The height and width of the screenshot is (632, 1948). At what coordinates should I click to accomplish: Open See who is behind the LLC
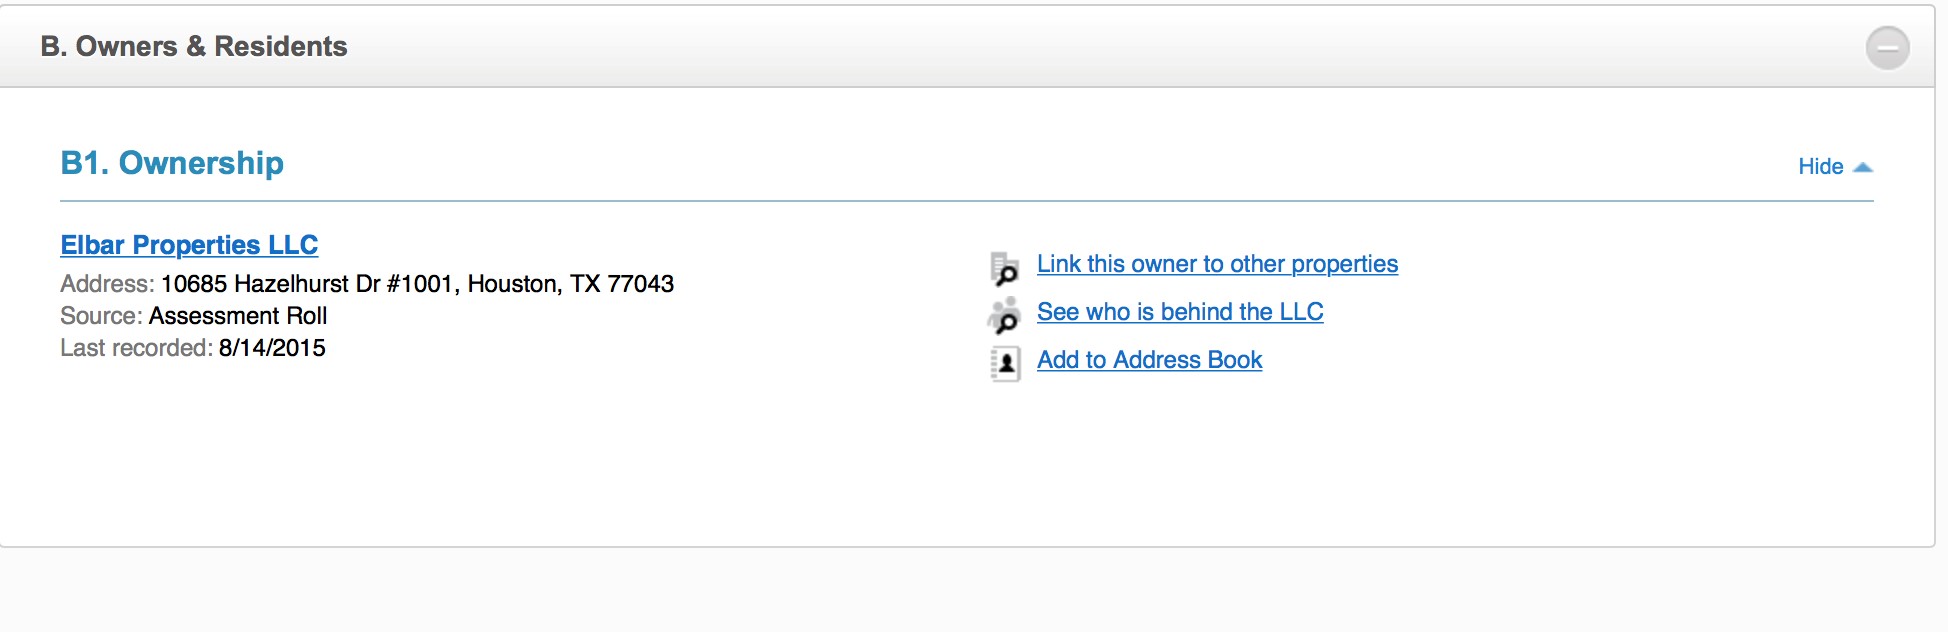pos(1180,312)
